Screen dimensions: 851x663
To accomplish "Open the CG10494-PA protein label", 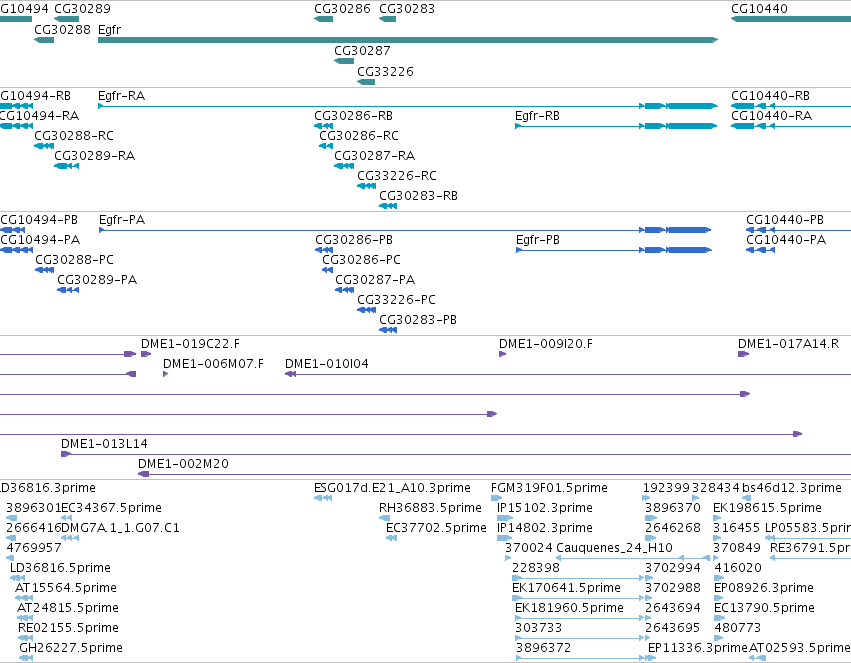I will pos(40,240).
